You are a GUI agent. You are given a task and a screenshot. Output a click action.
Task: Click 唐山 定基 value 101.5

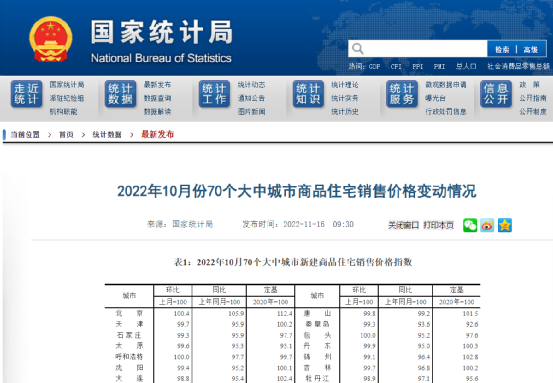pyautogui.click(x=470, y=313)
